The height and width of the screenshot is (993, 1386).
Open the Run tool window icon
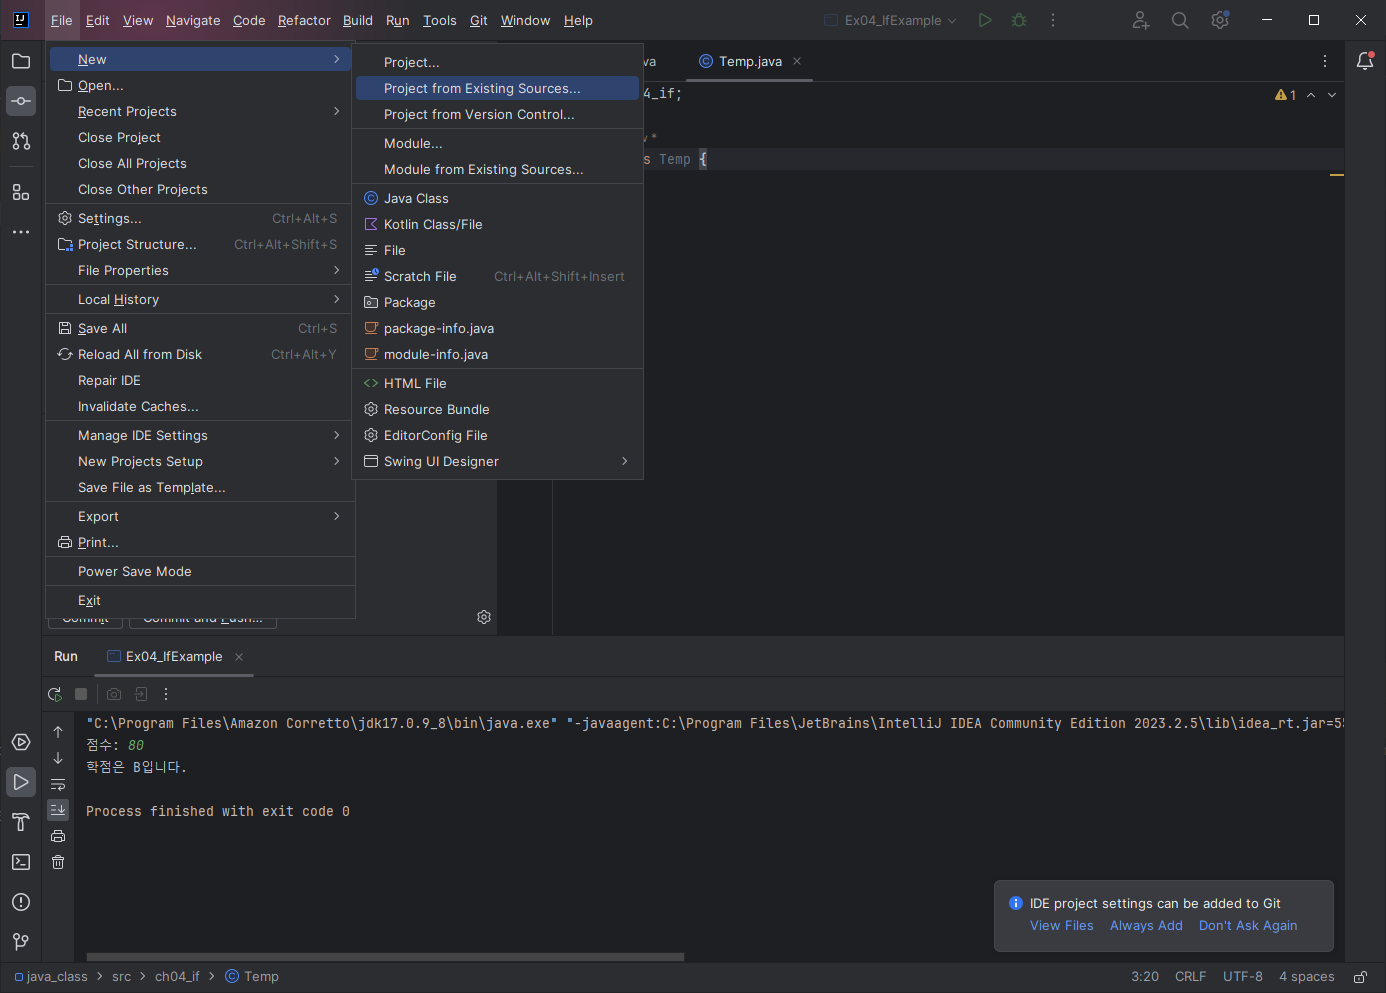tap(21, 782)
